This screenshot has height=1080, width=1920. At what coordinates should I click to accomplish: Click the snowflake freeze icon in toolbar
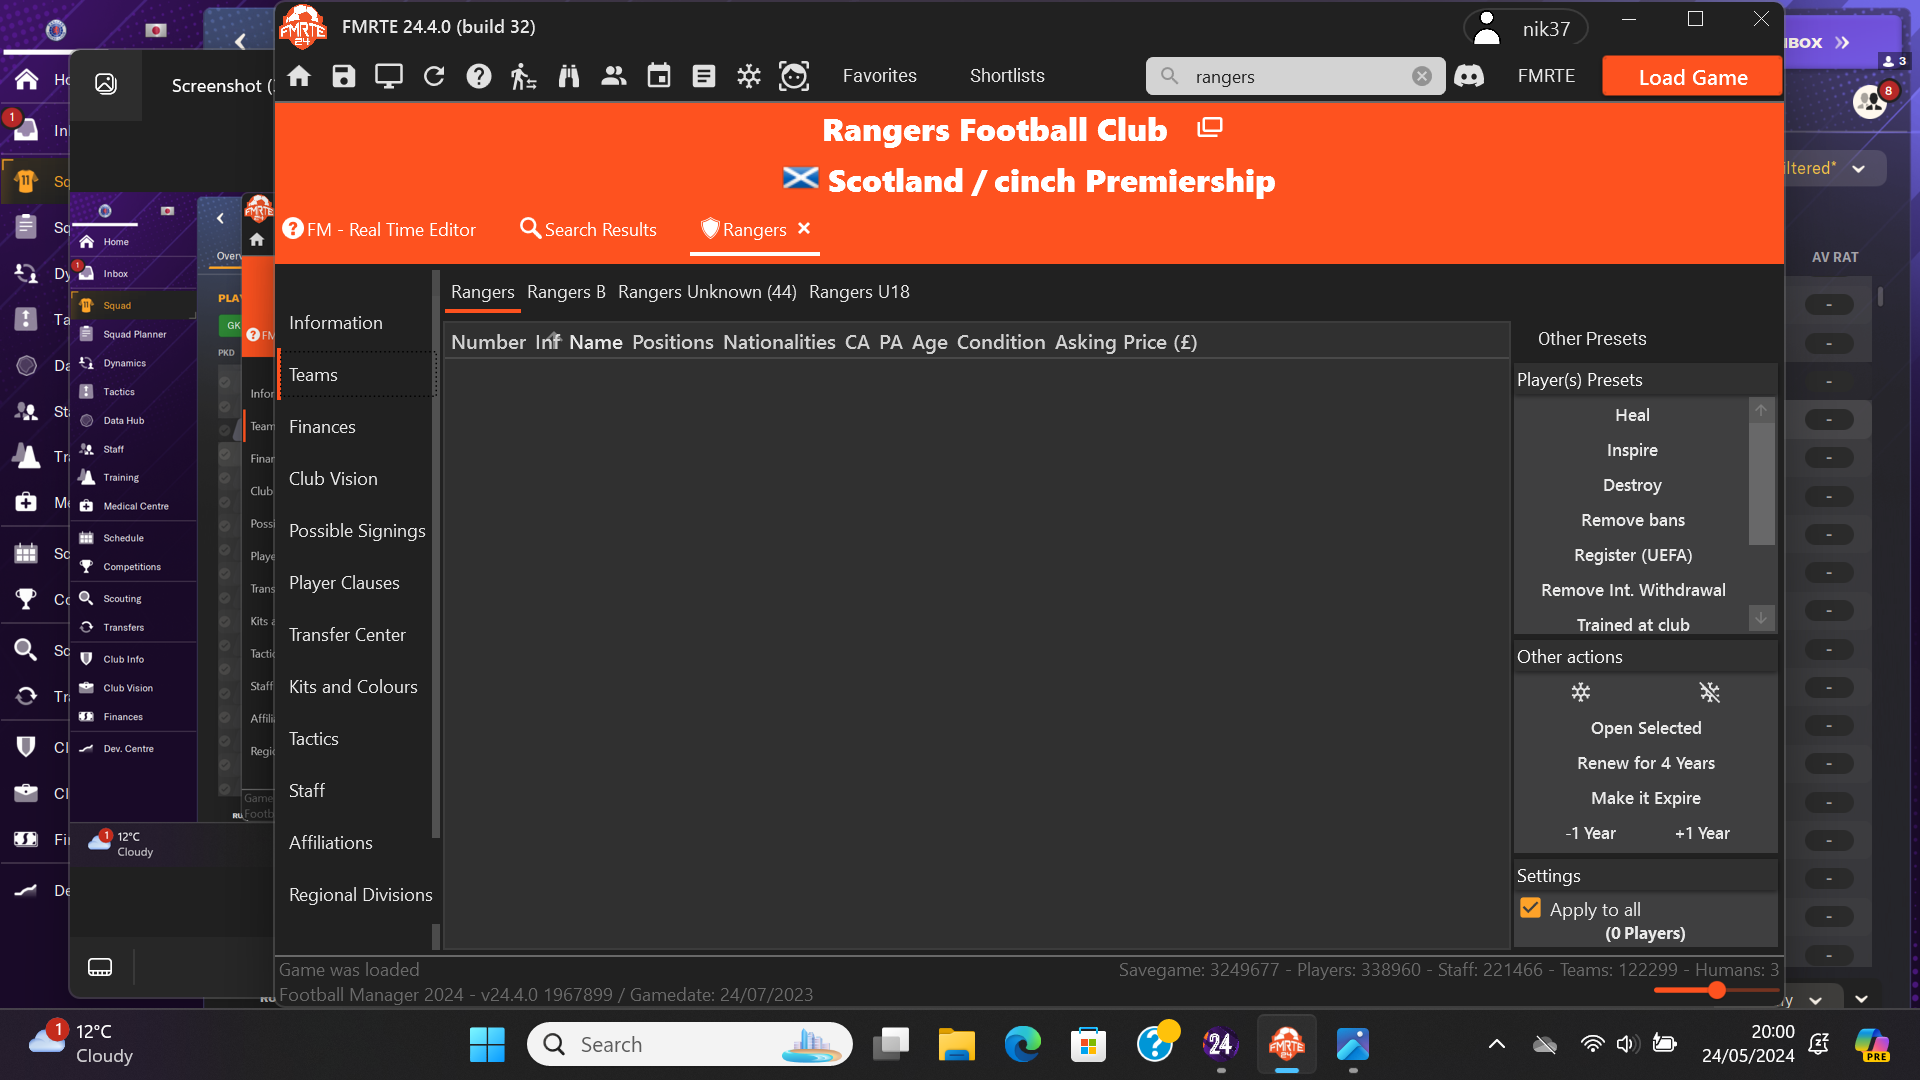coord(749,76)
